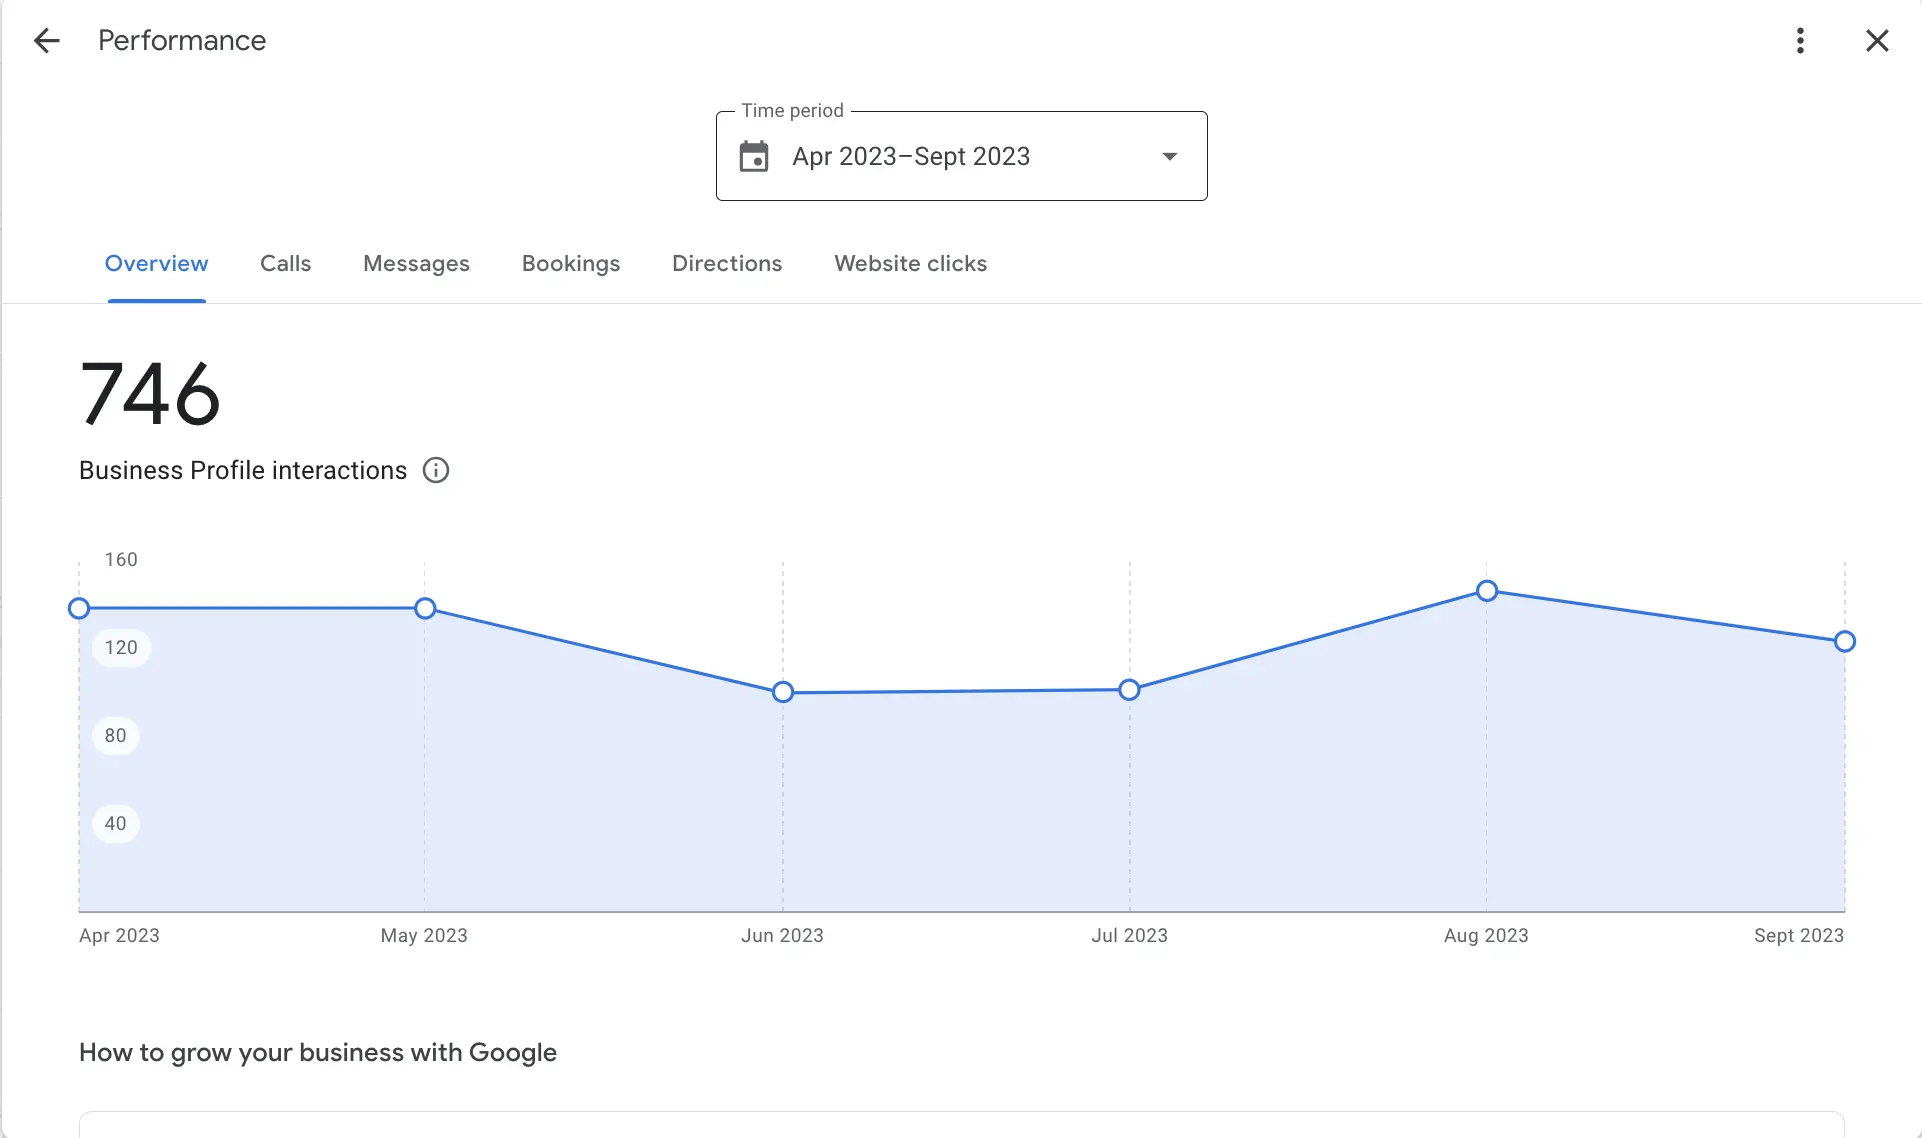Click the calendar icon in Time period
This screenshot has height=1138, width=1922.
click(x=754, y=157)
